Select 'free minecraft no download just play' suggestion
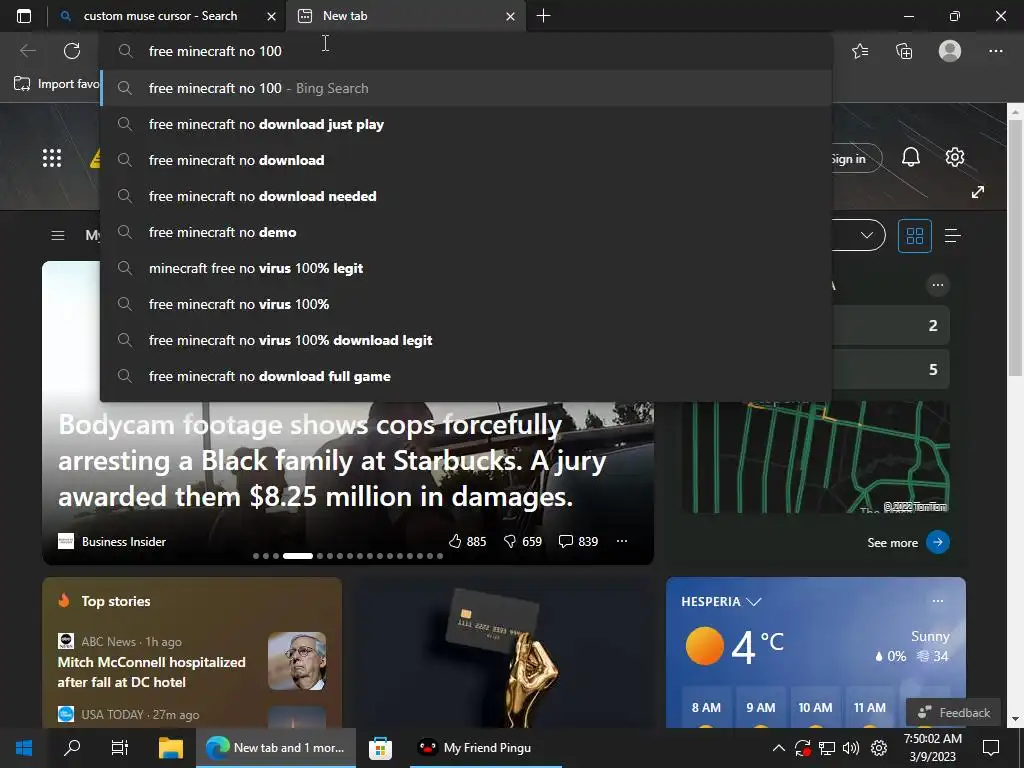The width and height of the screenshot is (1024, 768). [x=466, y=124]
